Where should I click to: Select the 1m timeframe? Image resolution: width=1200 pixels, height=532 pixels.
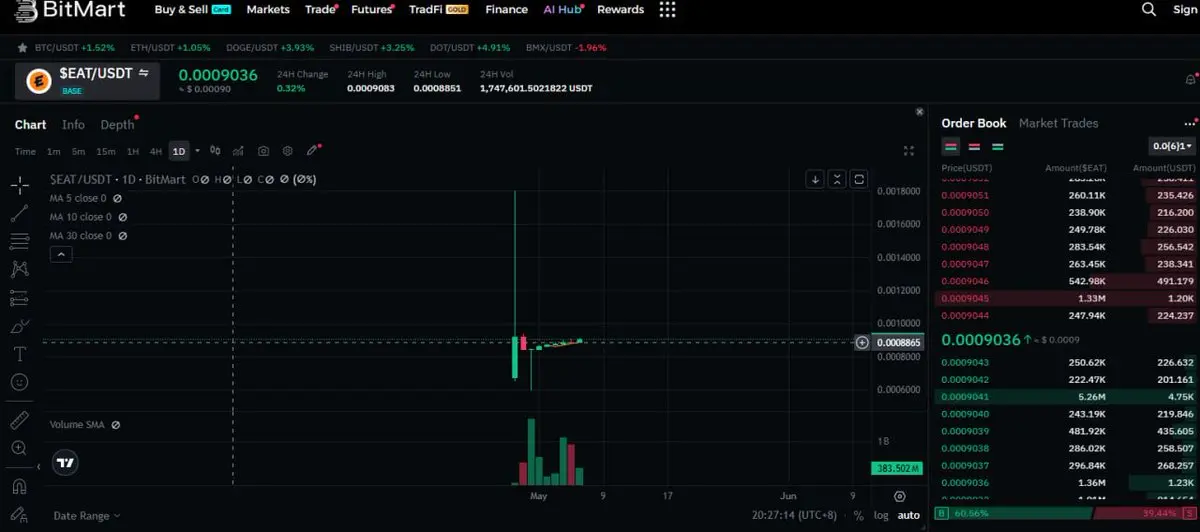54,151
